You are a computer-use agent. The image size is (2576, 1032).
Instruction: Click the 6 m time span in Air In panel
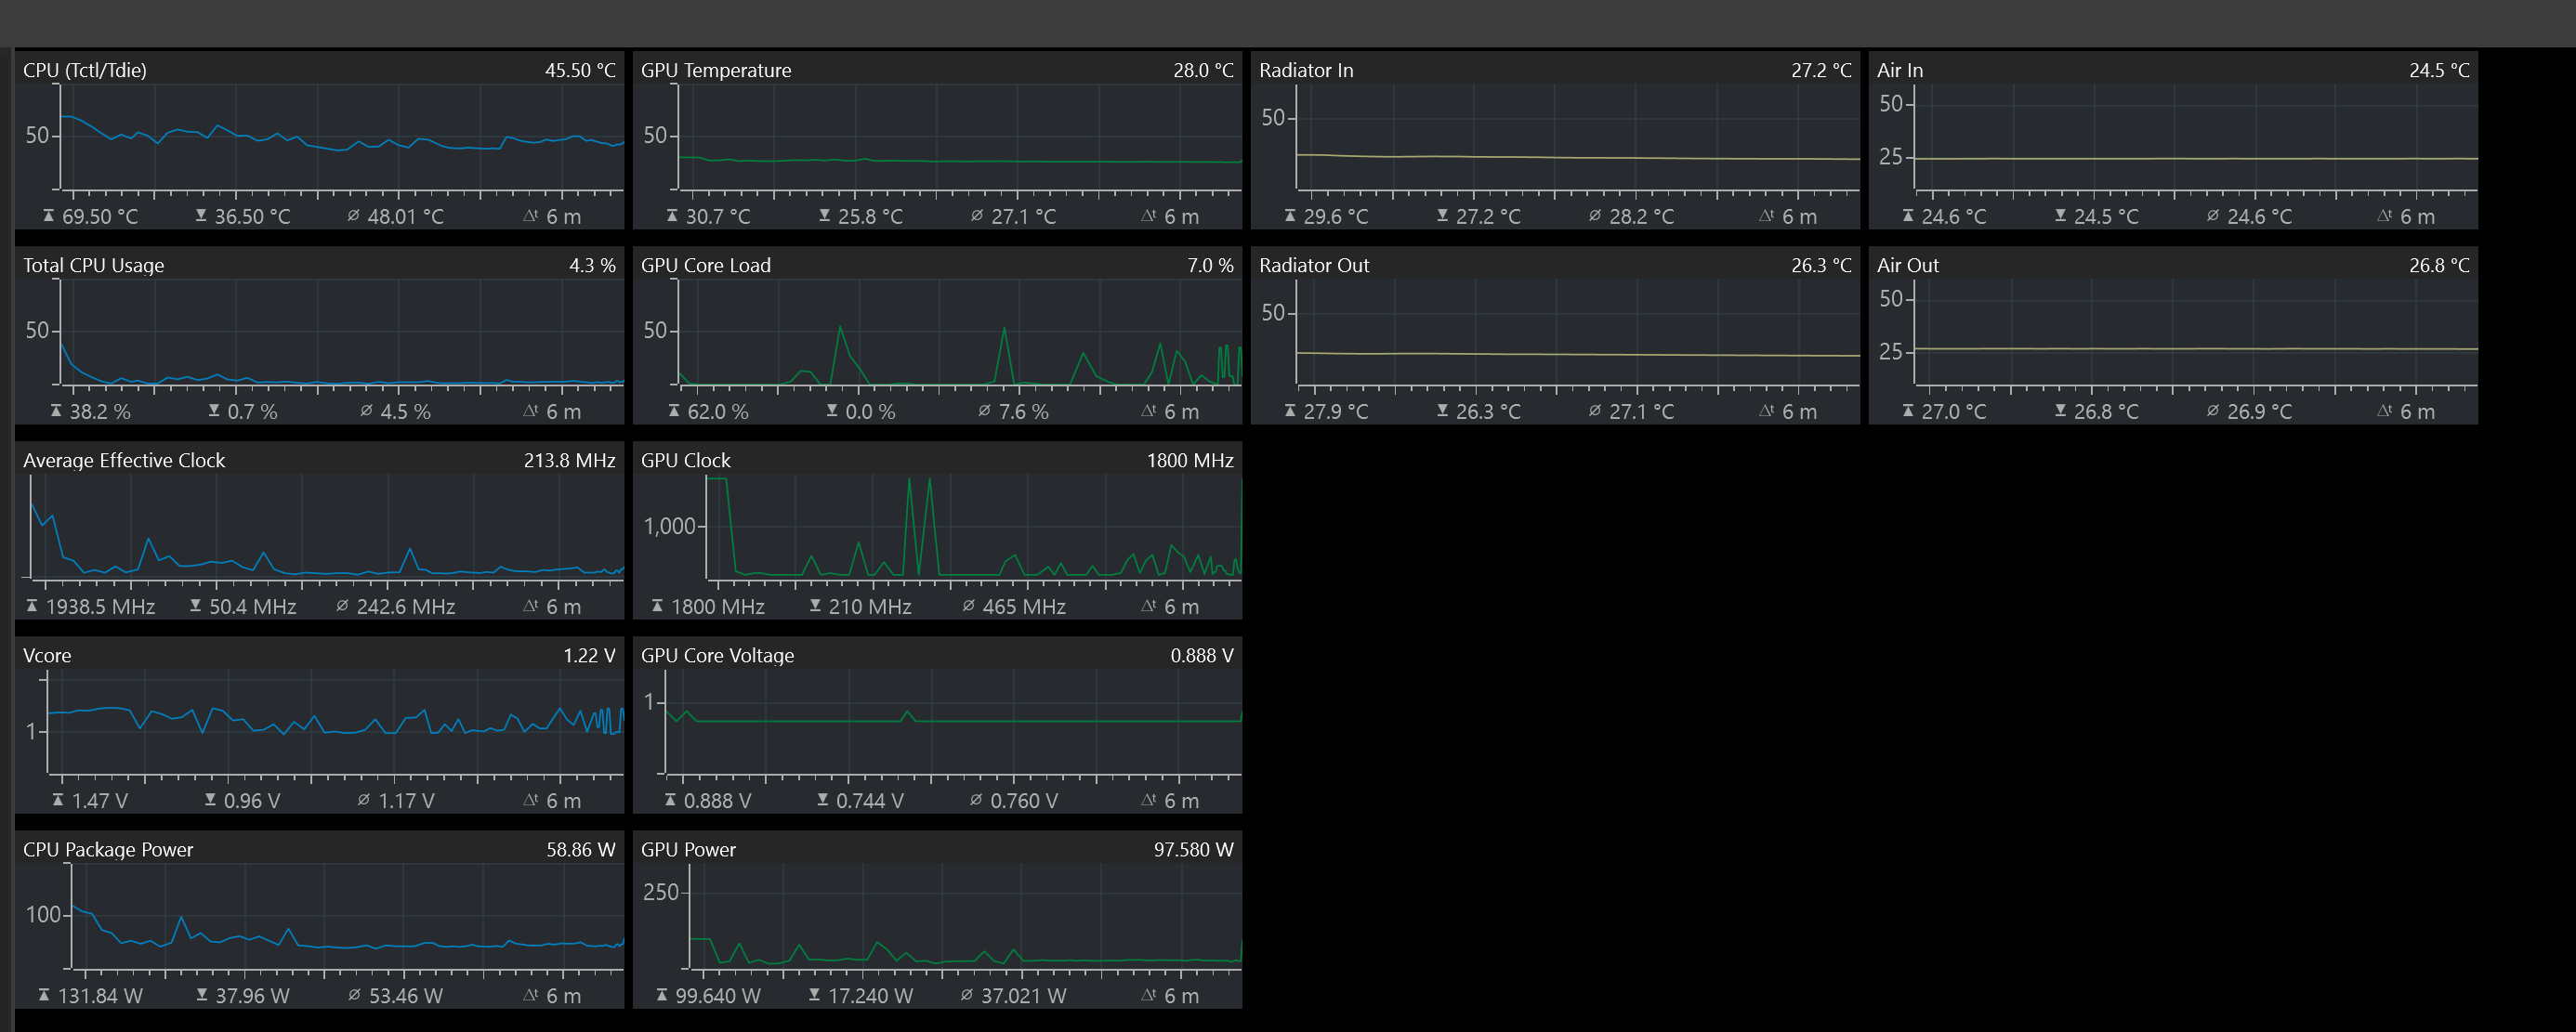2416,216
